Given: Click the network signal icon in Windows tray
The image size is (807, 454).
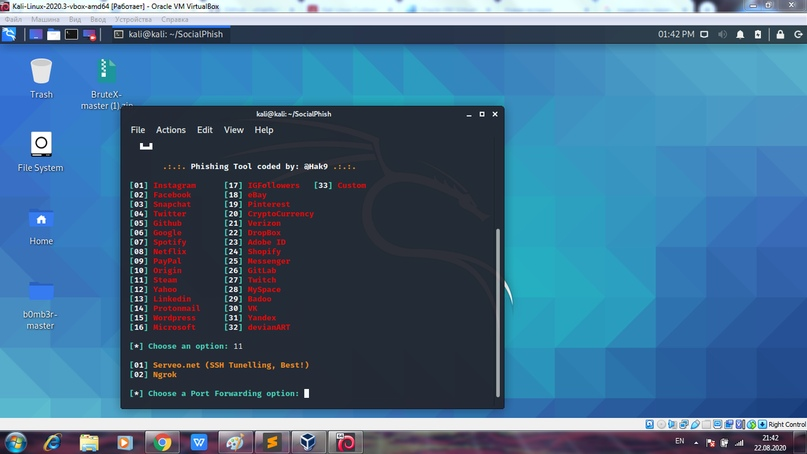Looking at the screenshot, I should [739, 443].
